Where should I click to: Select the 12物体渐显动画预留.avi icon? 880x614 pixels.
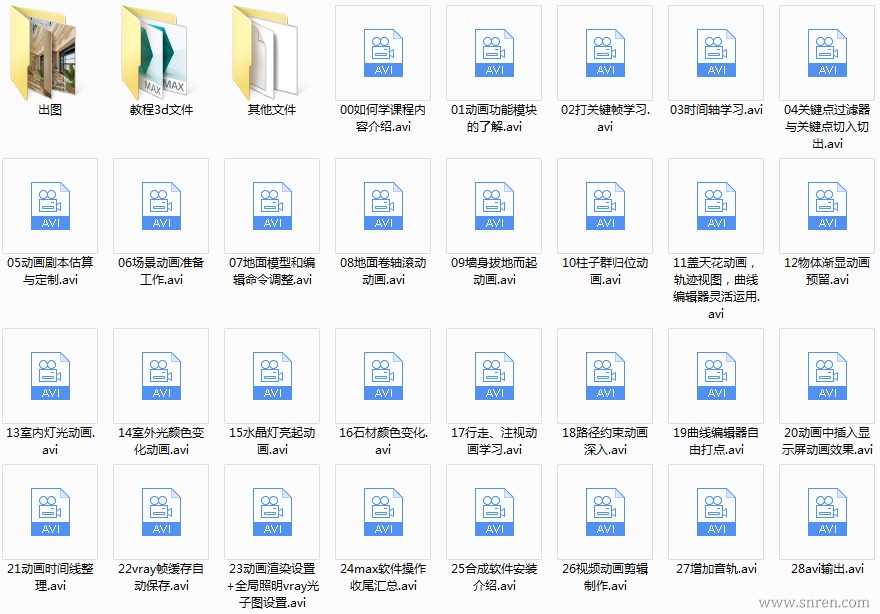(x=828, y=205)
